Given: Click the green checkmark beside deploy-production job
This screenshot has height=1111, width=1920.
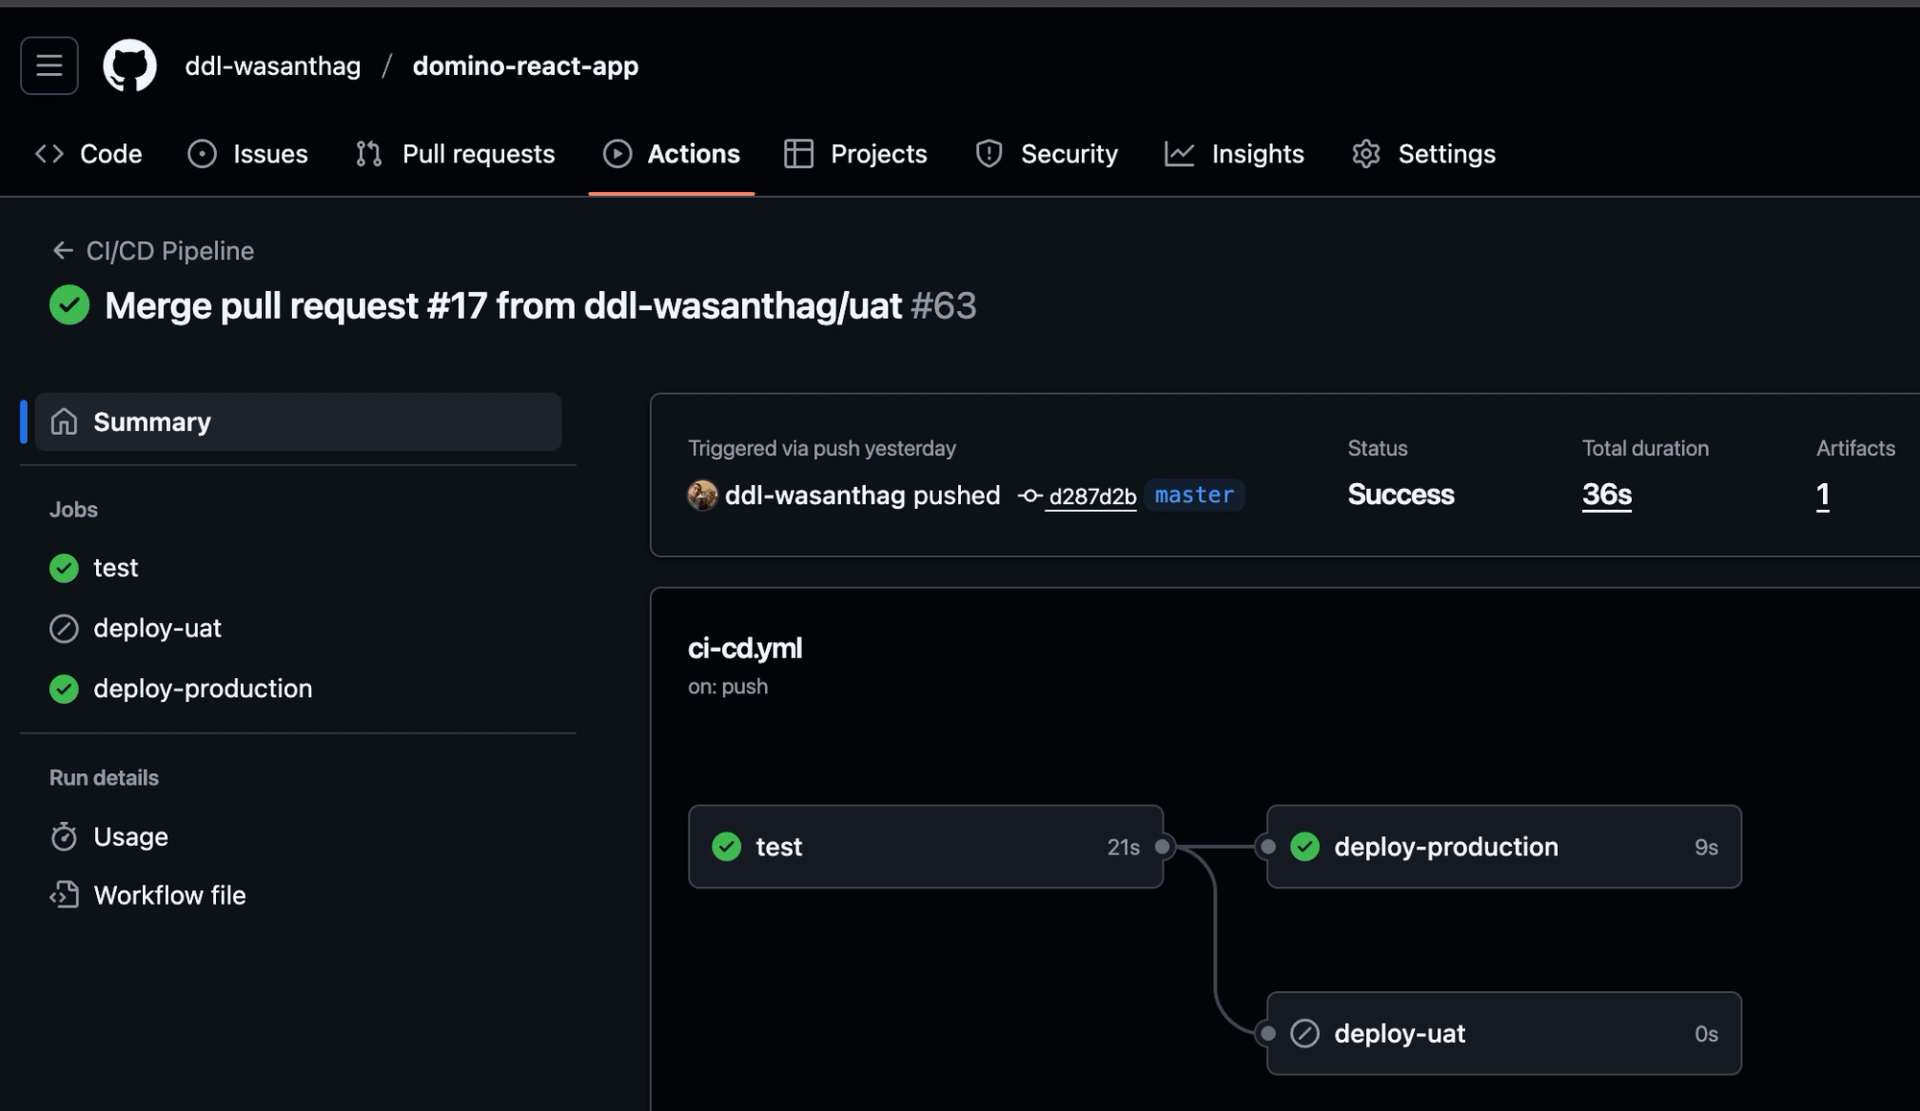Looking at the screenshot, I should tap(63, 688).
